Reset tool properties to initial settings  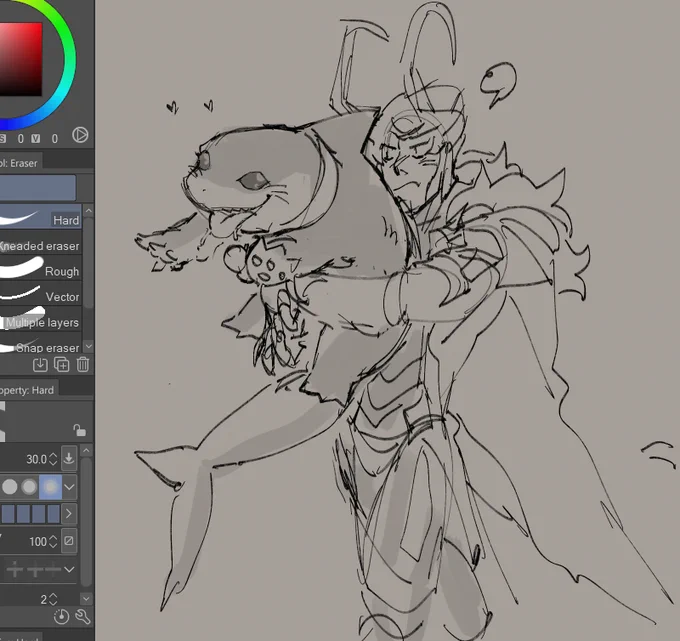pos(61,616)
